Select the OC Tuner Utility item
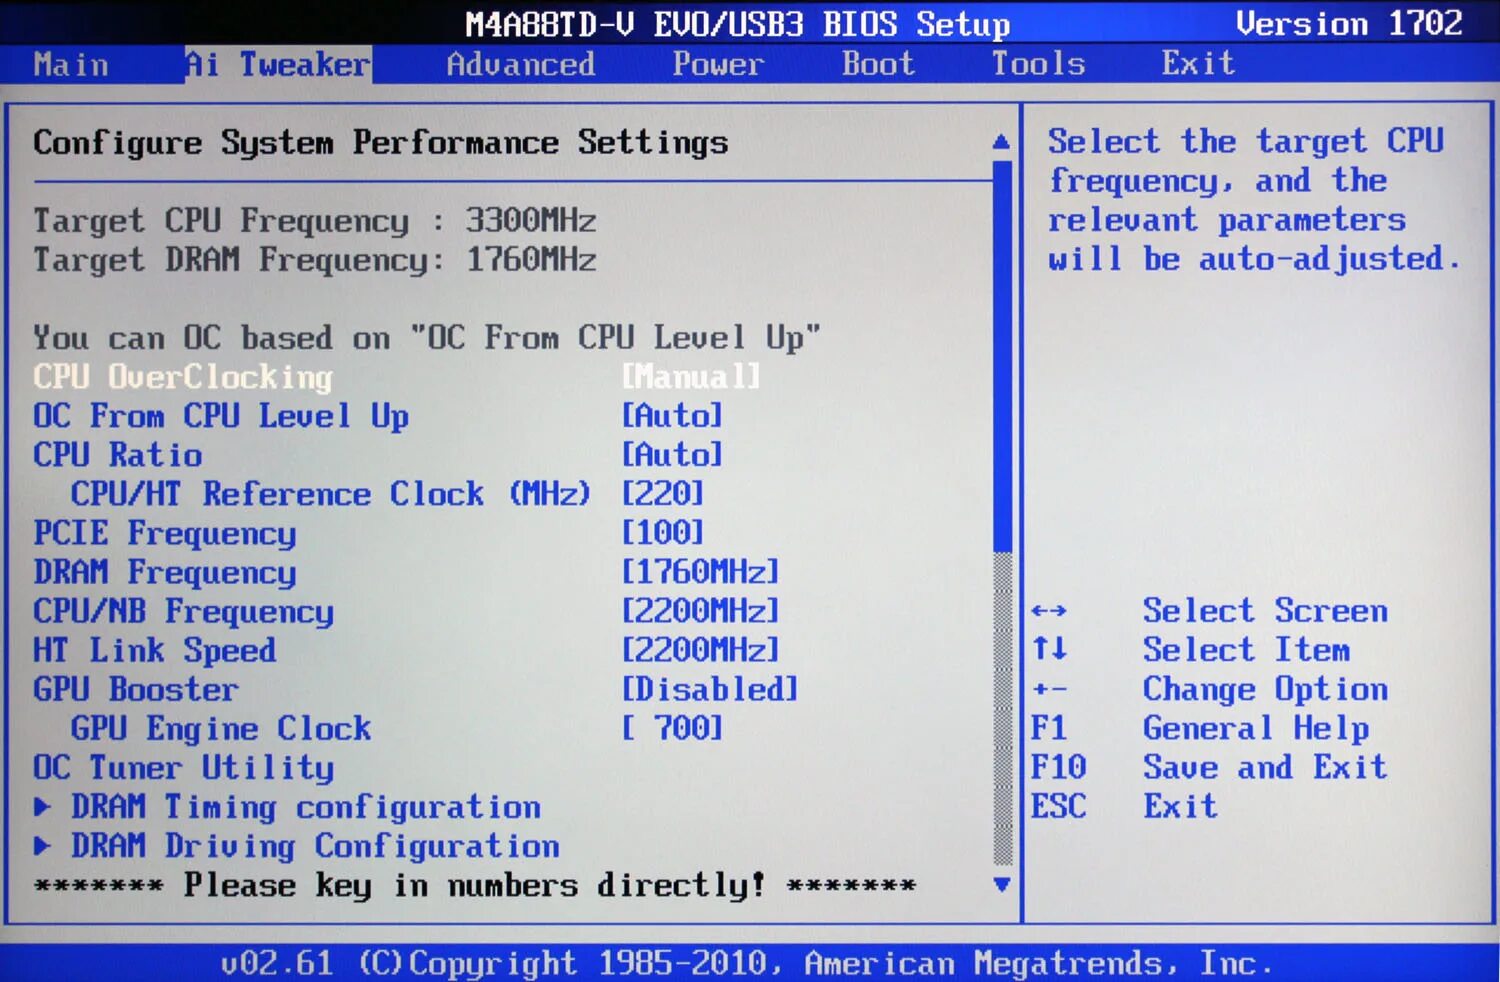Viewport: 1500px width, 982px height. click(x=183, y=768)
